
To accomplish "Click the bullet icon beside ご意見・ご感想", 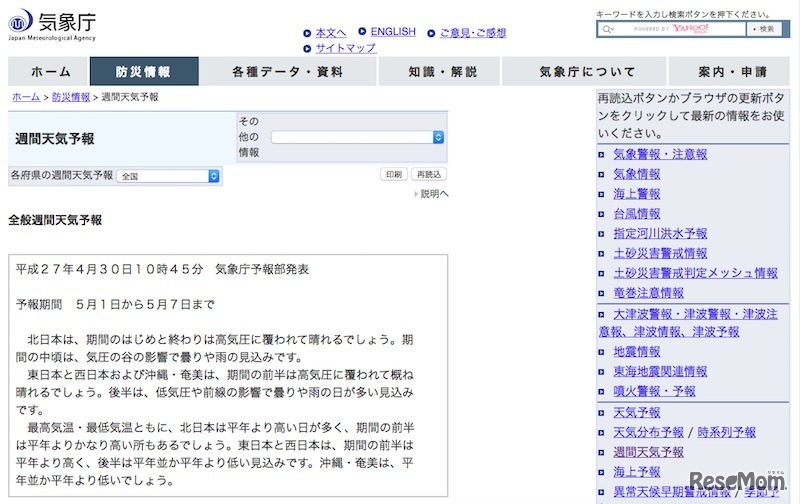I will (431, 34).
